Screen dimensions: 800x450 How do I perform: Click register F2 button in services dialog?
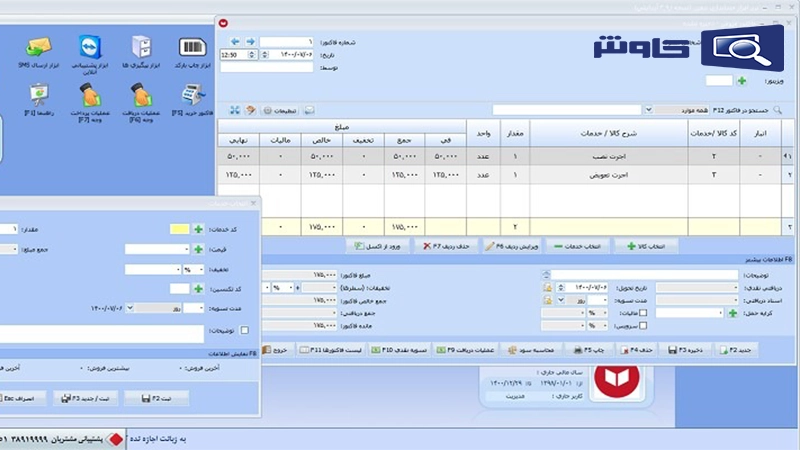click(157, 398)
